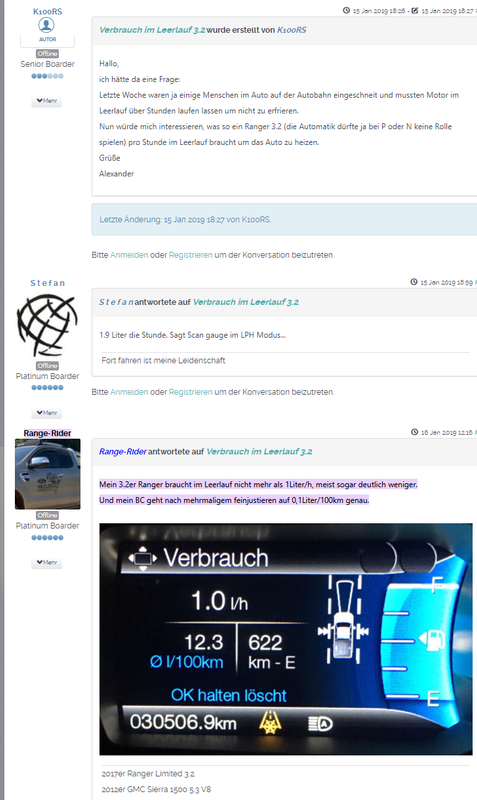
Task: Click clock icon beside 15 Jan 2019 18:26
Action: (346, 11)
